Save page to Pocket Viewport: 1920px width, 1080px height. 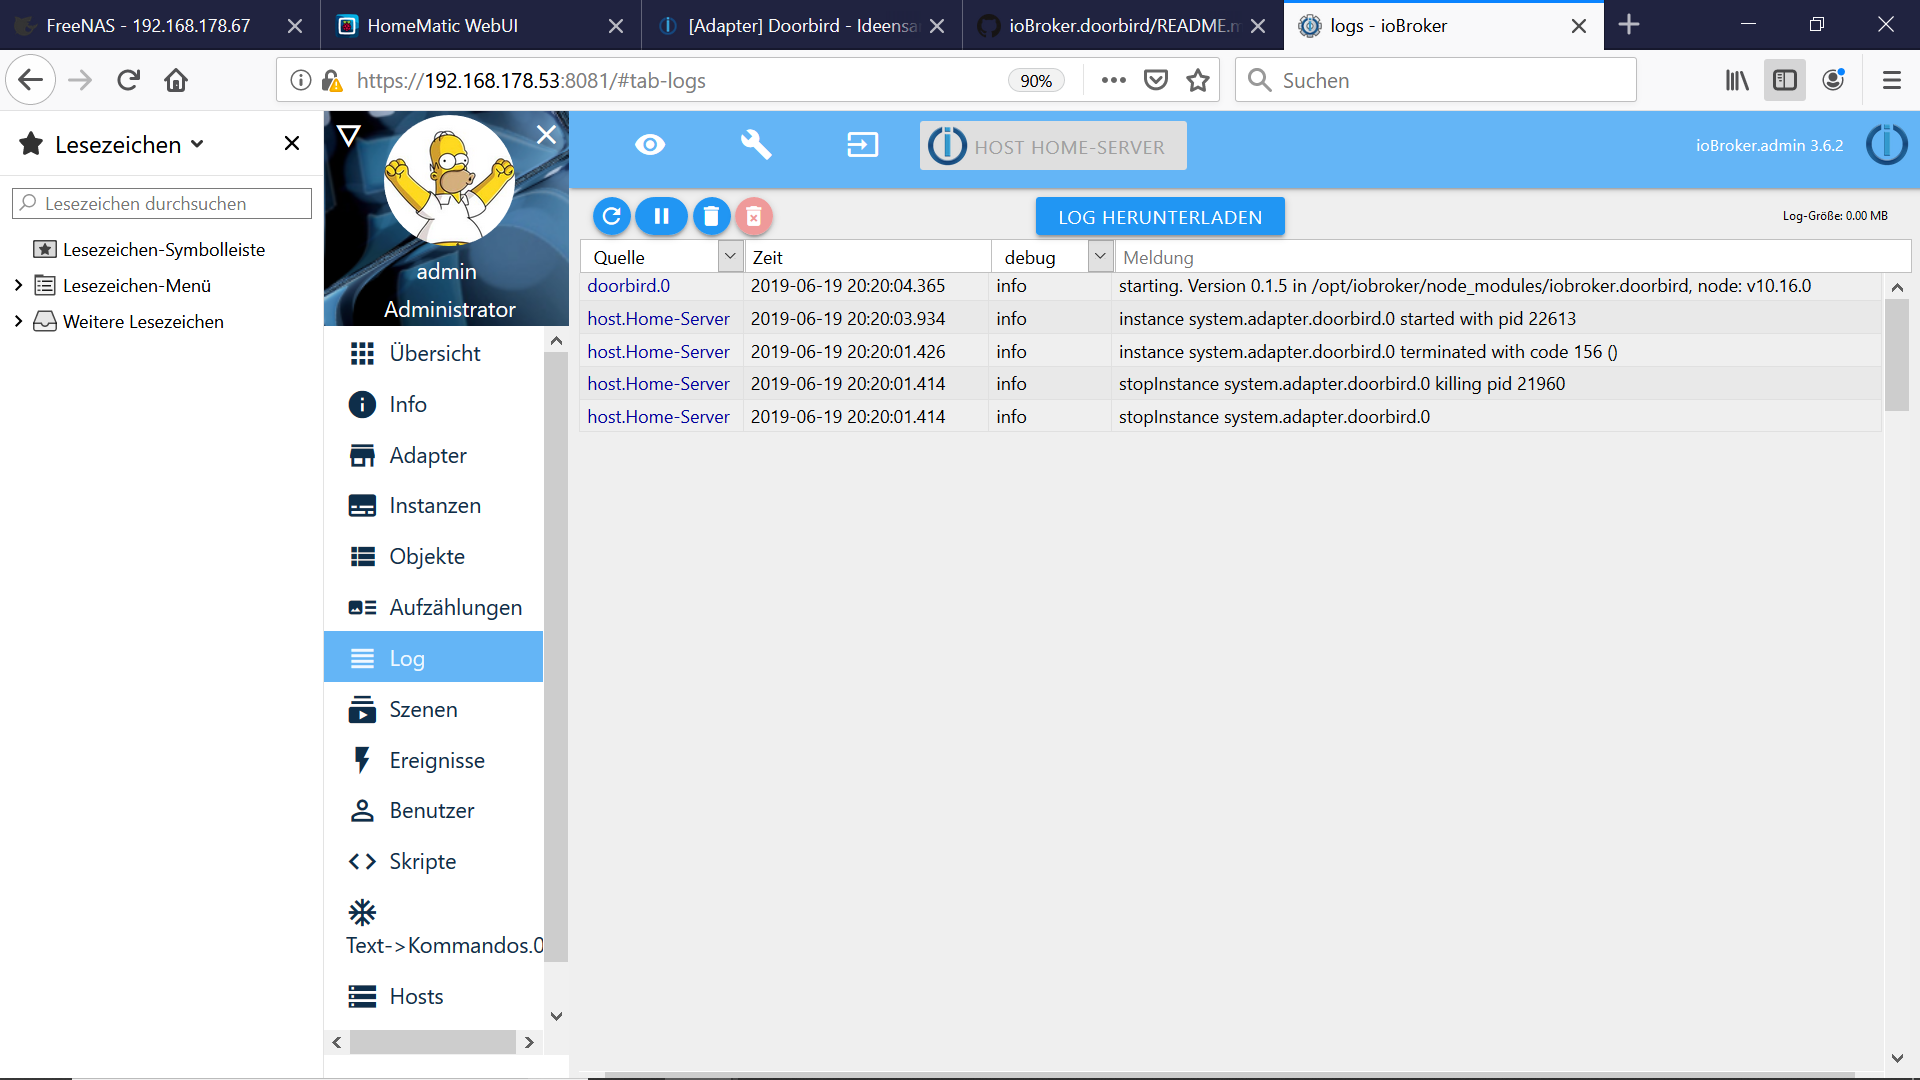(x=1156, y=80)
